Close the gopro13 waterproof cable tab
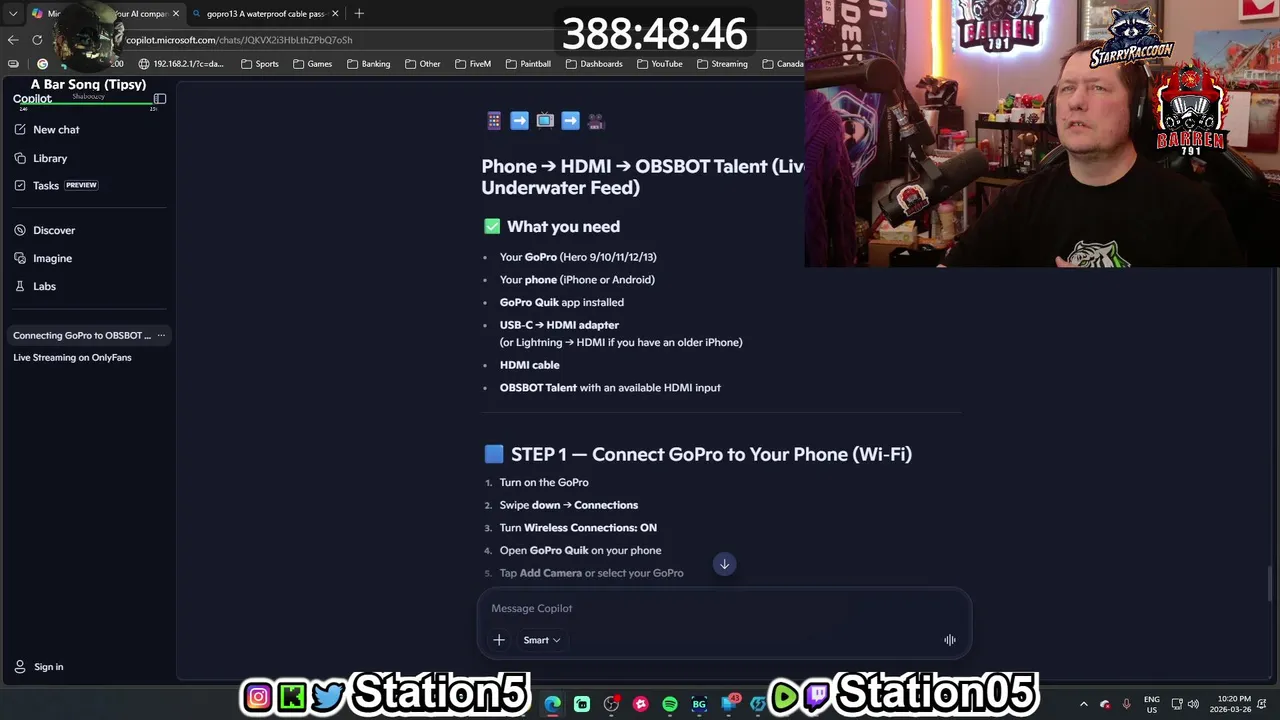Image resolution: width=1280 pixels, height=720 pixels. pyautogui.click(x=335, y=14)
